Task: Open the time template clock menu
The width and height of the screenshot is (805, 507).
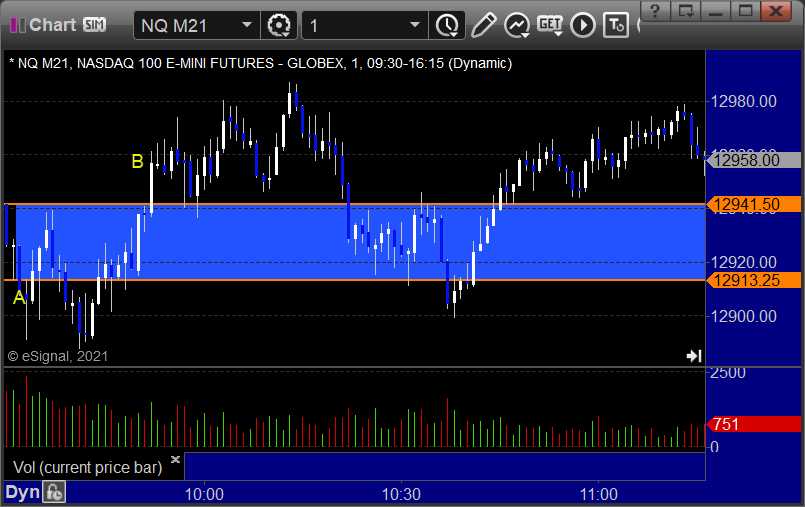Action: pos(447,25)
